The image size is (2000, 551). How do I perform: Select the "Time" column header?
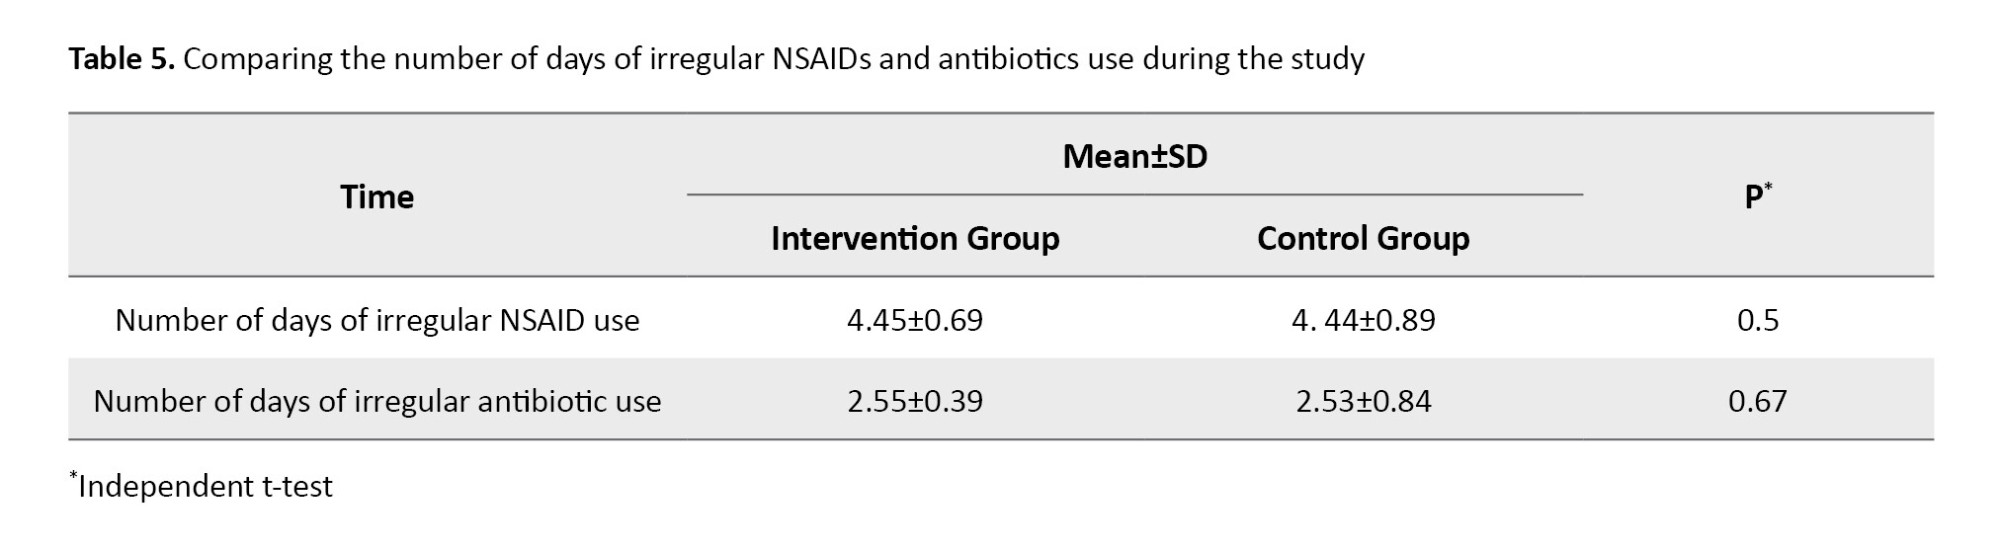pyautogui.click(x=376, y=197)
